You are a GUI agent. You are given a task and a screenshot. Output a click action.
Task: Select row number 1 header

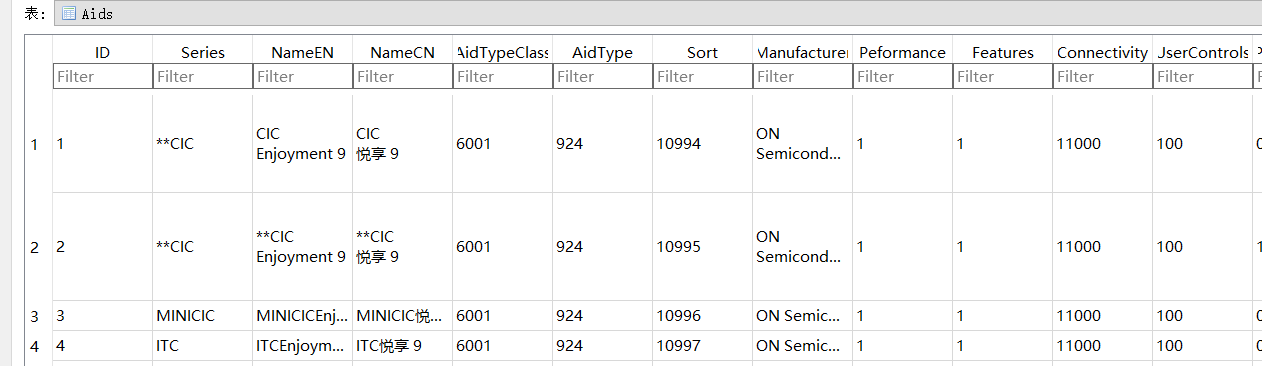point(34,144)
